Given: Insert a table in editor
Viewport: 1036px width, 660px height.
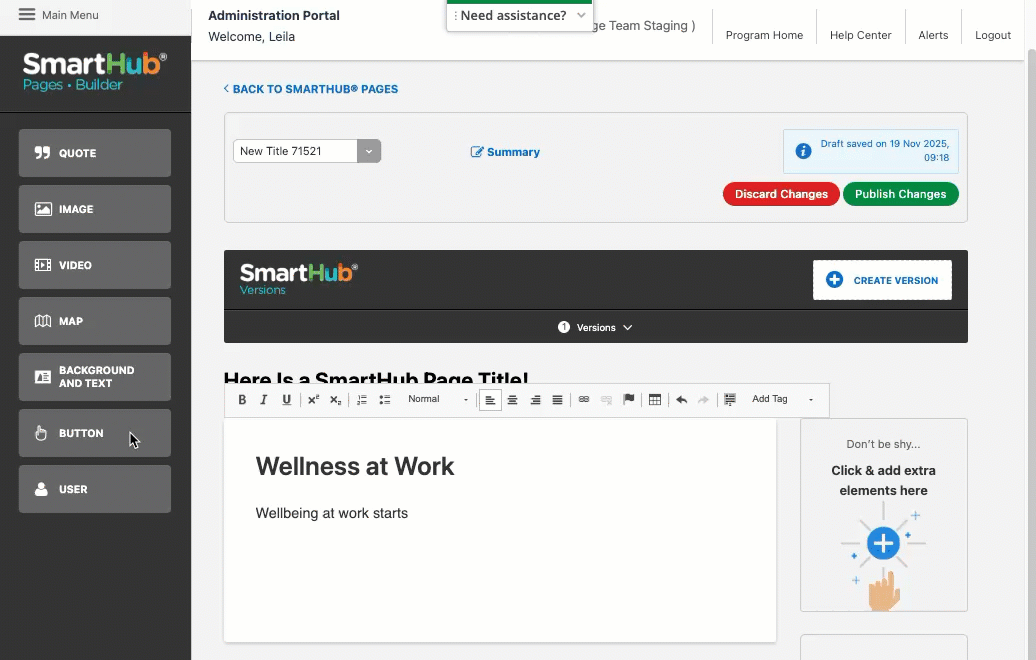Looking at the screenshot, I should pyautogui.click(x=655, y=400).
